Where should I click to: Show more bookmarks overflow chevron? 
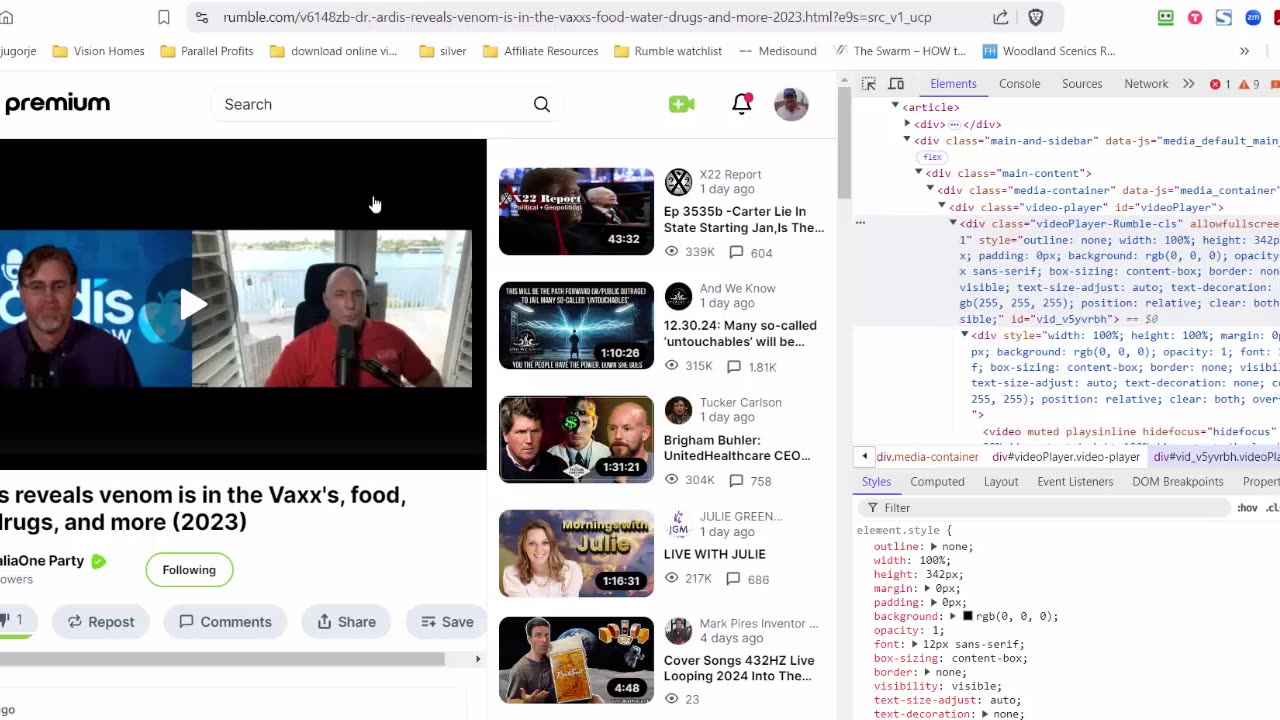[x=1244, y=51]
